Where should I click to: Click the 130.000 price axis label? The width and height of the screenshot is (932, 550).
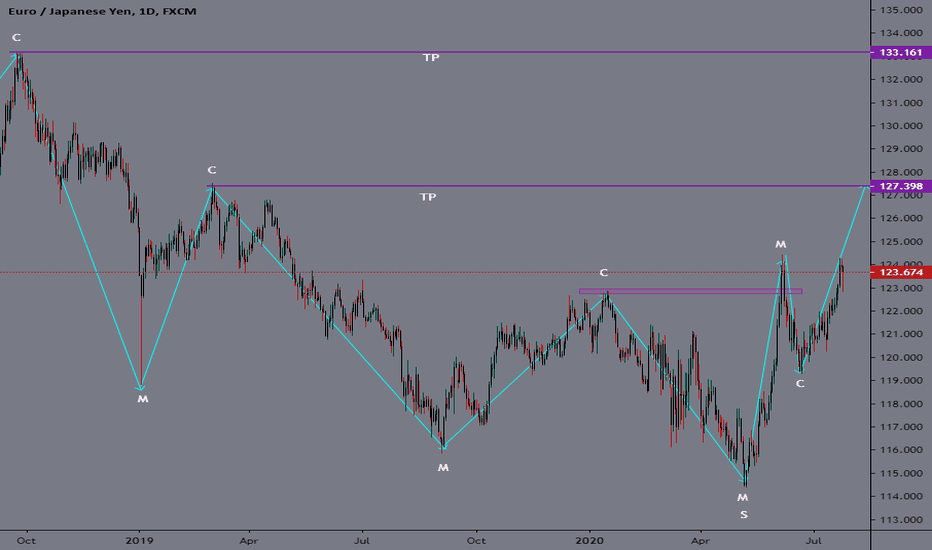click(x=901, y=126)
